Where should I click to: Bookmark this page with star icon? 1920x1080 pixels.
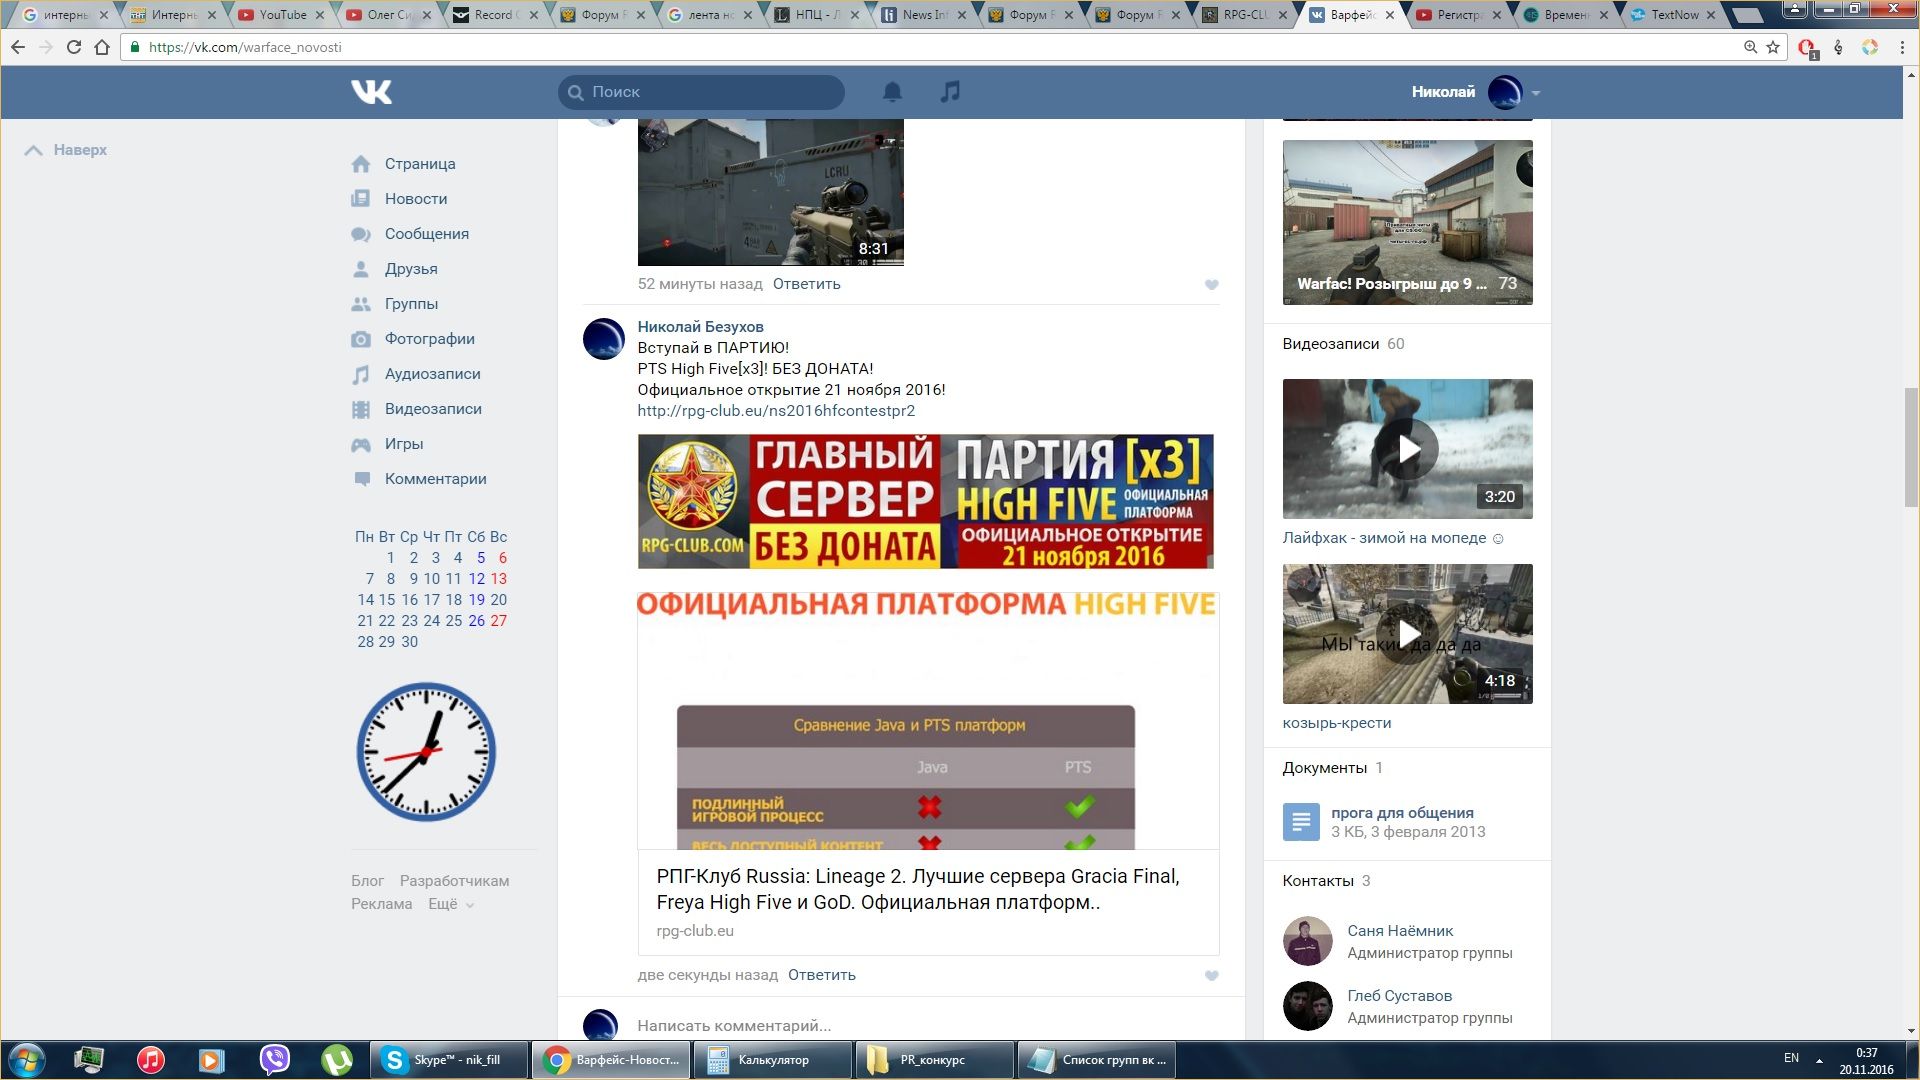1773,47
